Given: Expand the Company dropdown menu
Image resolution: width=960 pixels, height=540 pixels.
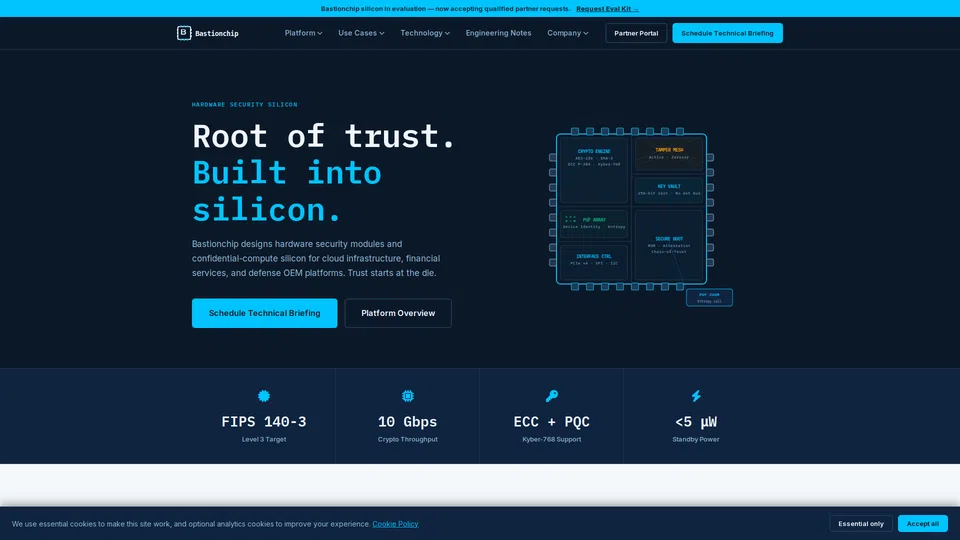Looking at the screenshot, I should [x=568, y=33].
